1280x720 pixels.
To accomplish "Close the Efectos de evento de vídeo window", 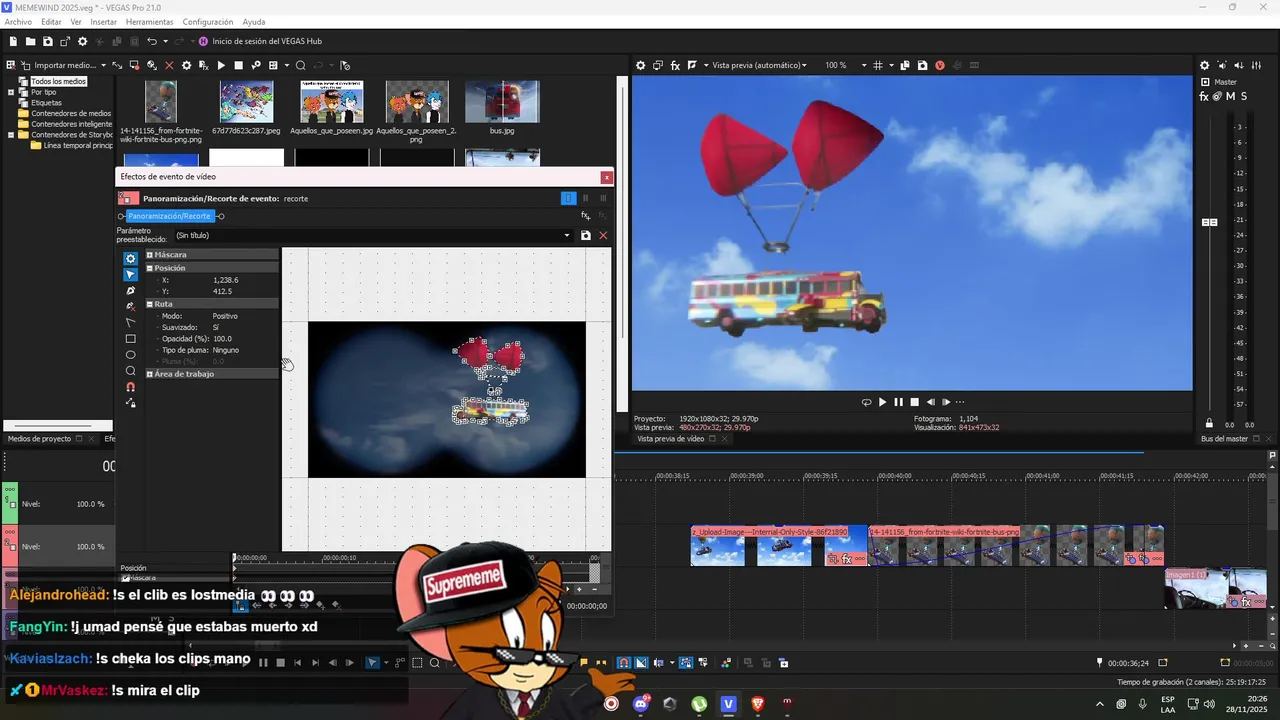I will (606, 177).
